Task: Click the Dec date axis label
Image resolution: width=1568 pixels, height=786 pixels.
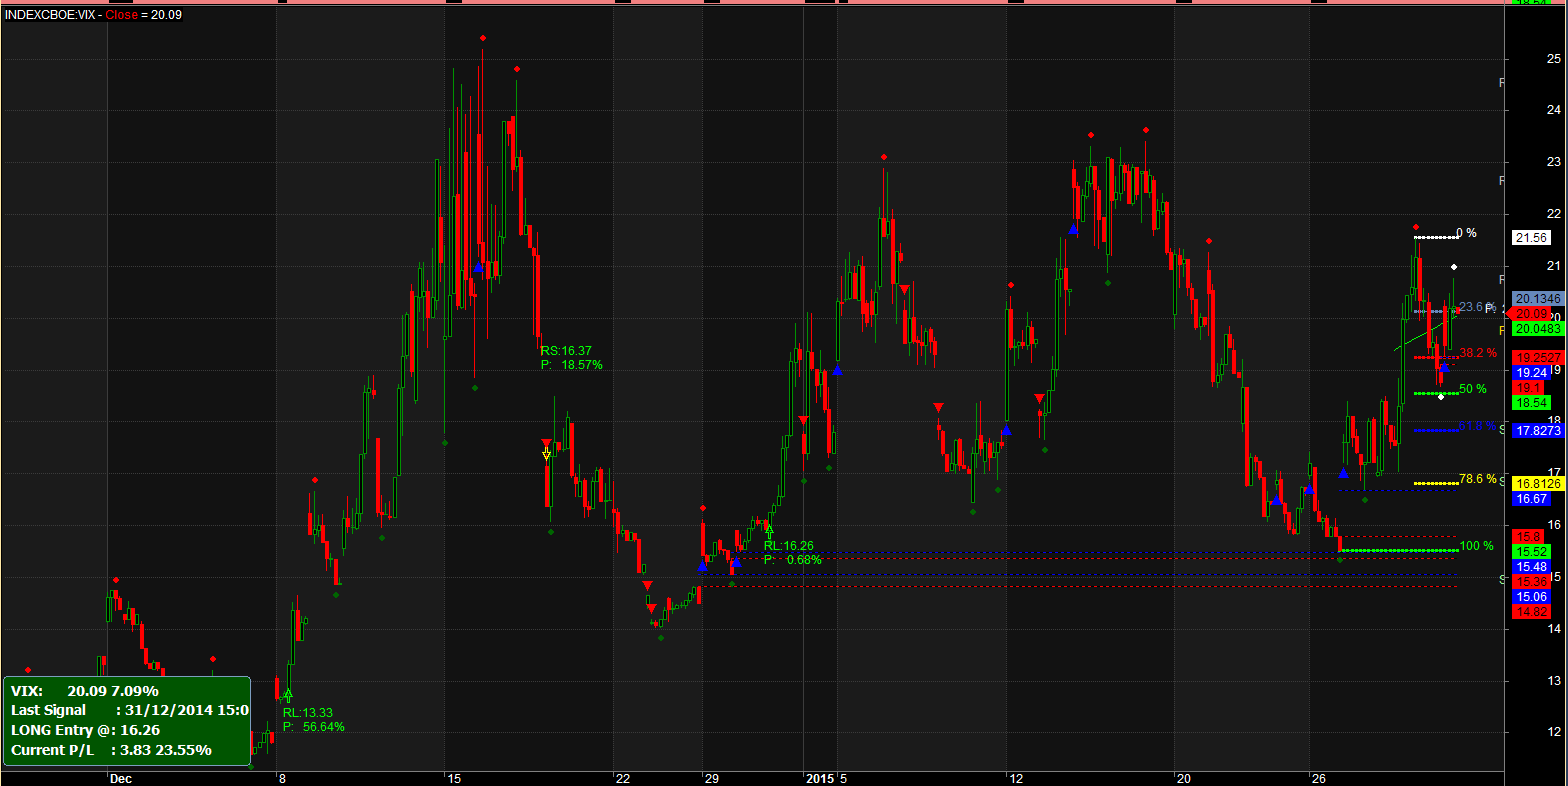Action: (121, 778)
